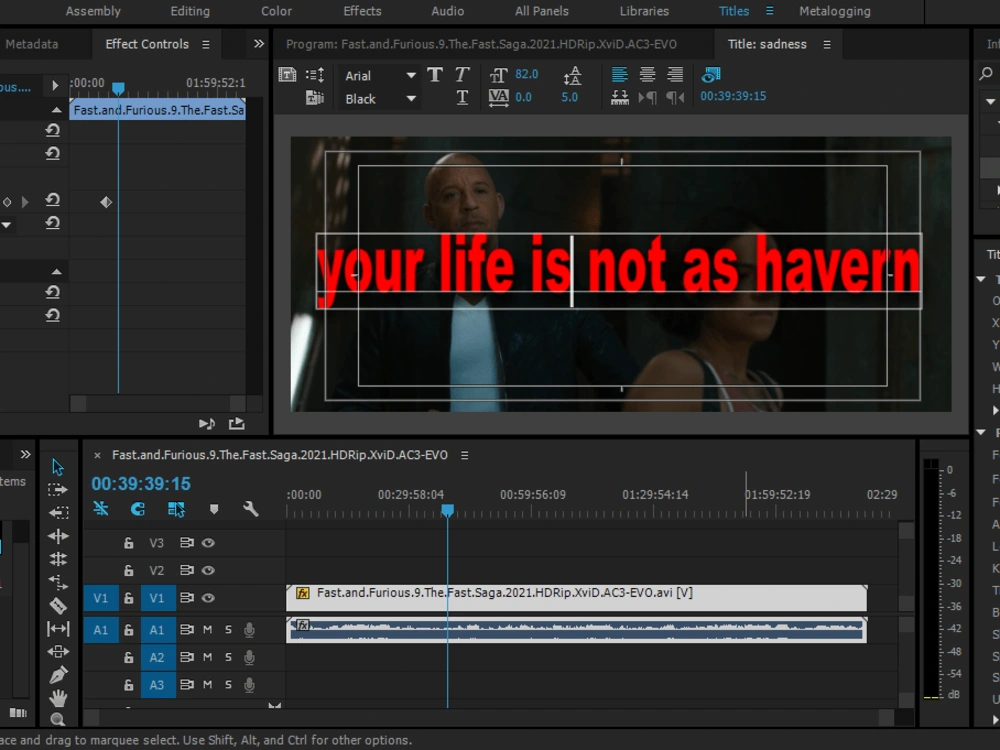
Task: Select the Zoom magnifier tool
Action: pos(58,720)
